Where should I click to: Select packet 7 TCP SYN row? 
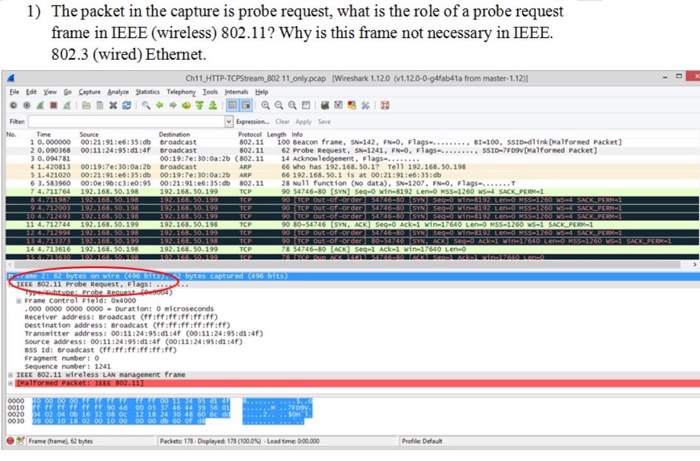click(352, 191)
